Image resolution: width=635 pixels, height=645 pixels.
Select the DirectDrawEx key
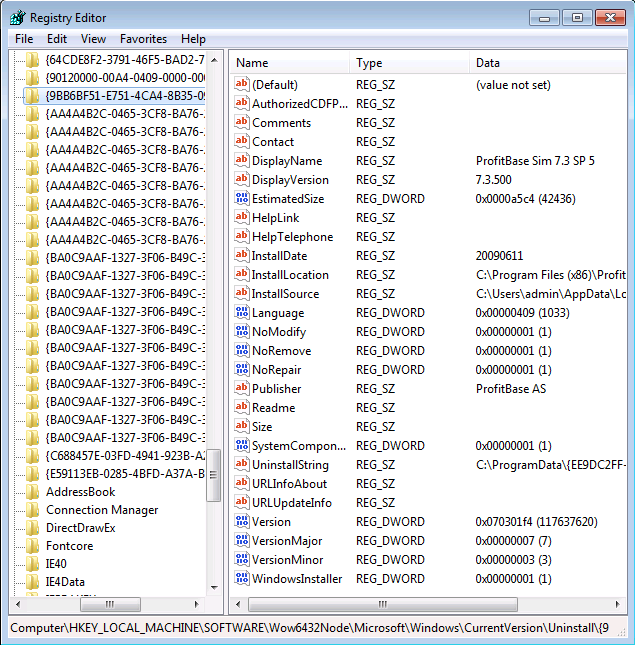pos(81,528)
